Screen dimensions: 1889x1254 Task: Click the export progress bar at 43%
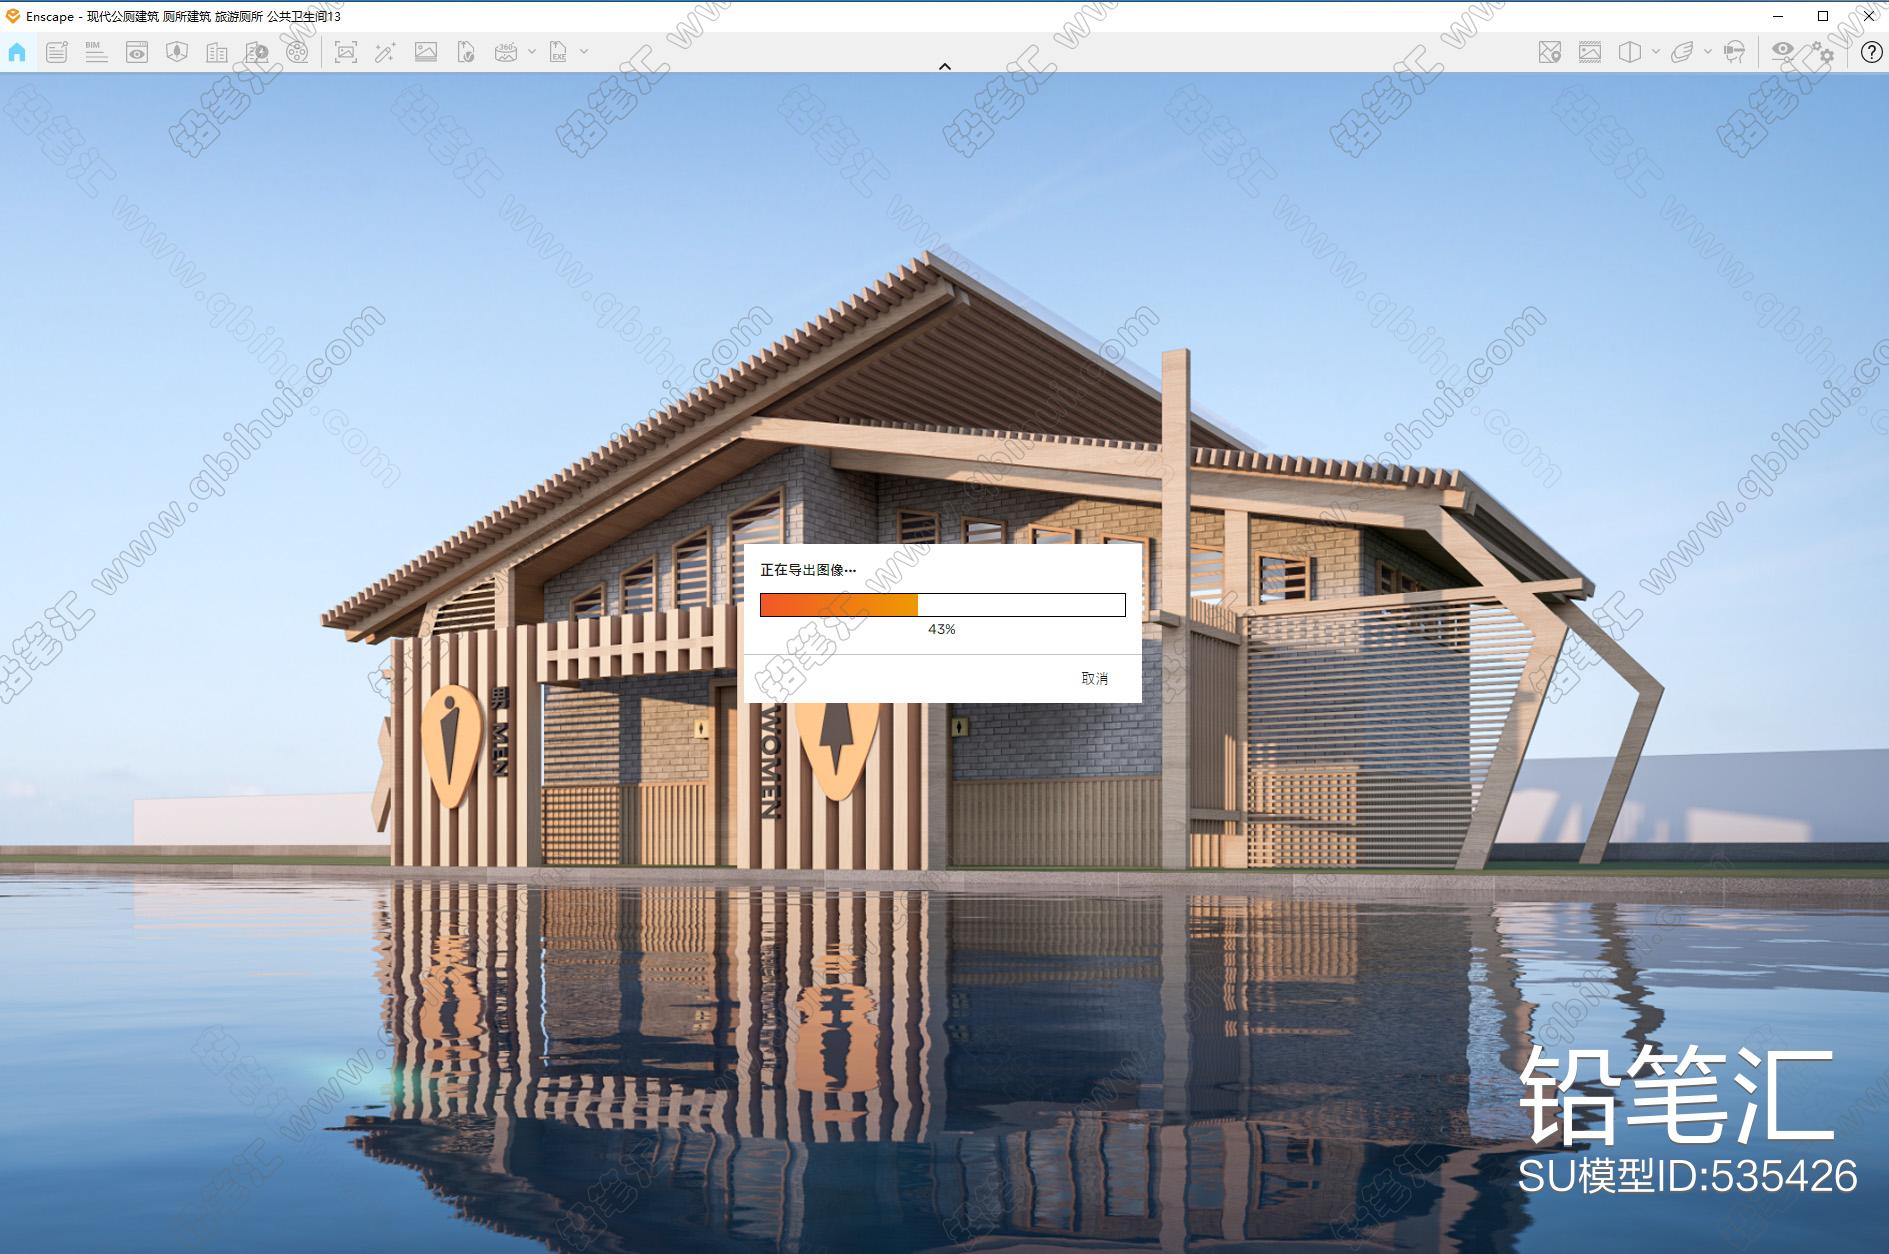(x=942, y=604)
